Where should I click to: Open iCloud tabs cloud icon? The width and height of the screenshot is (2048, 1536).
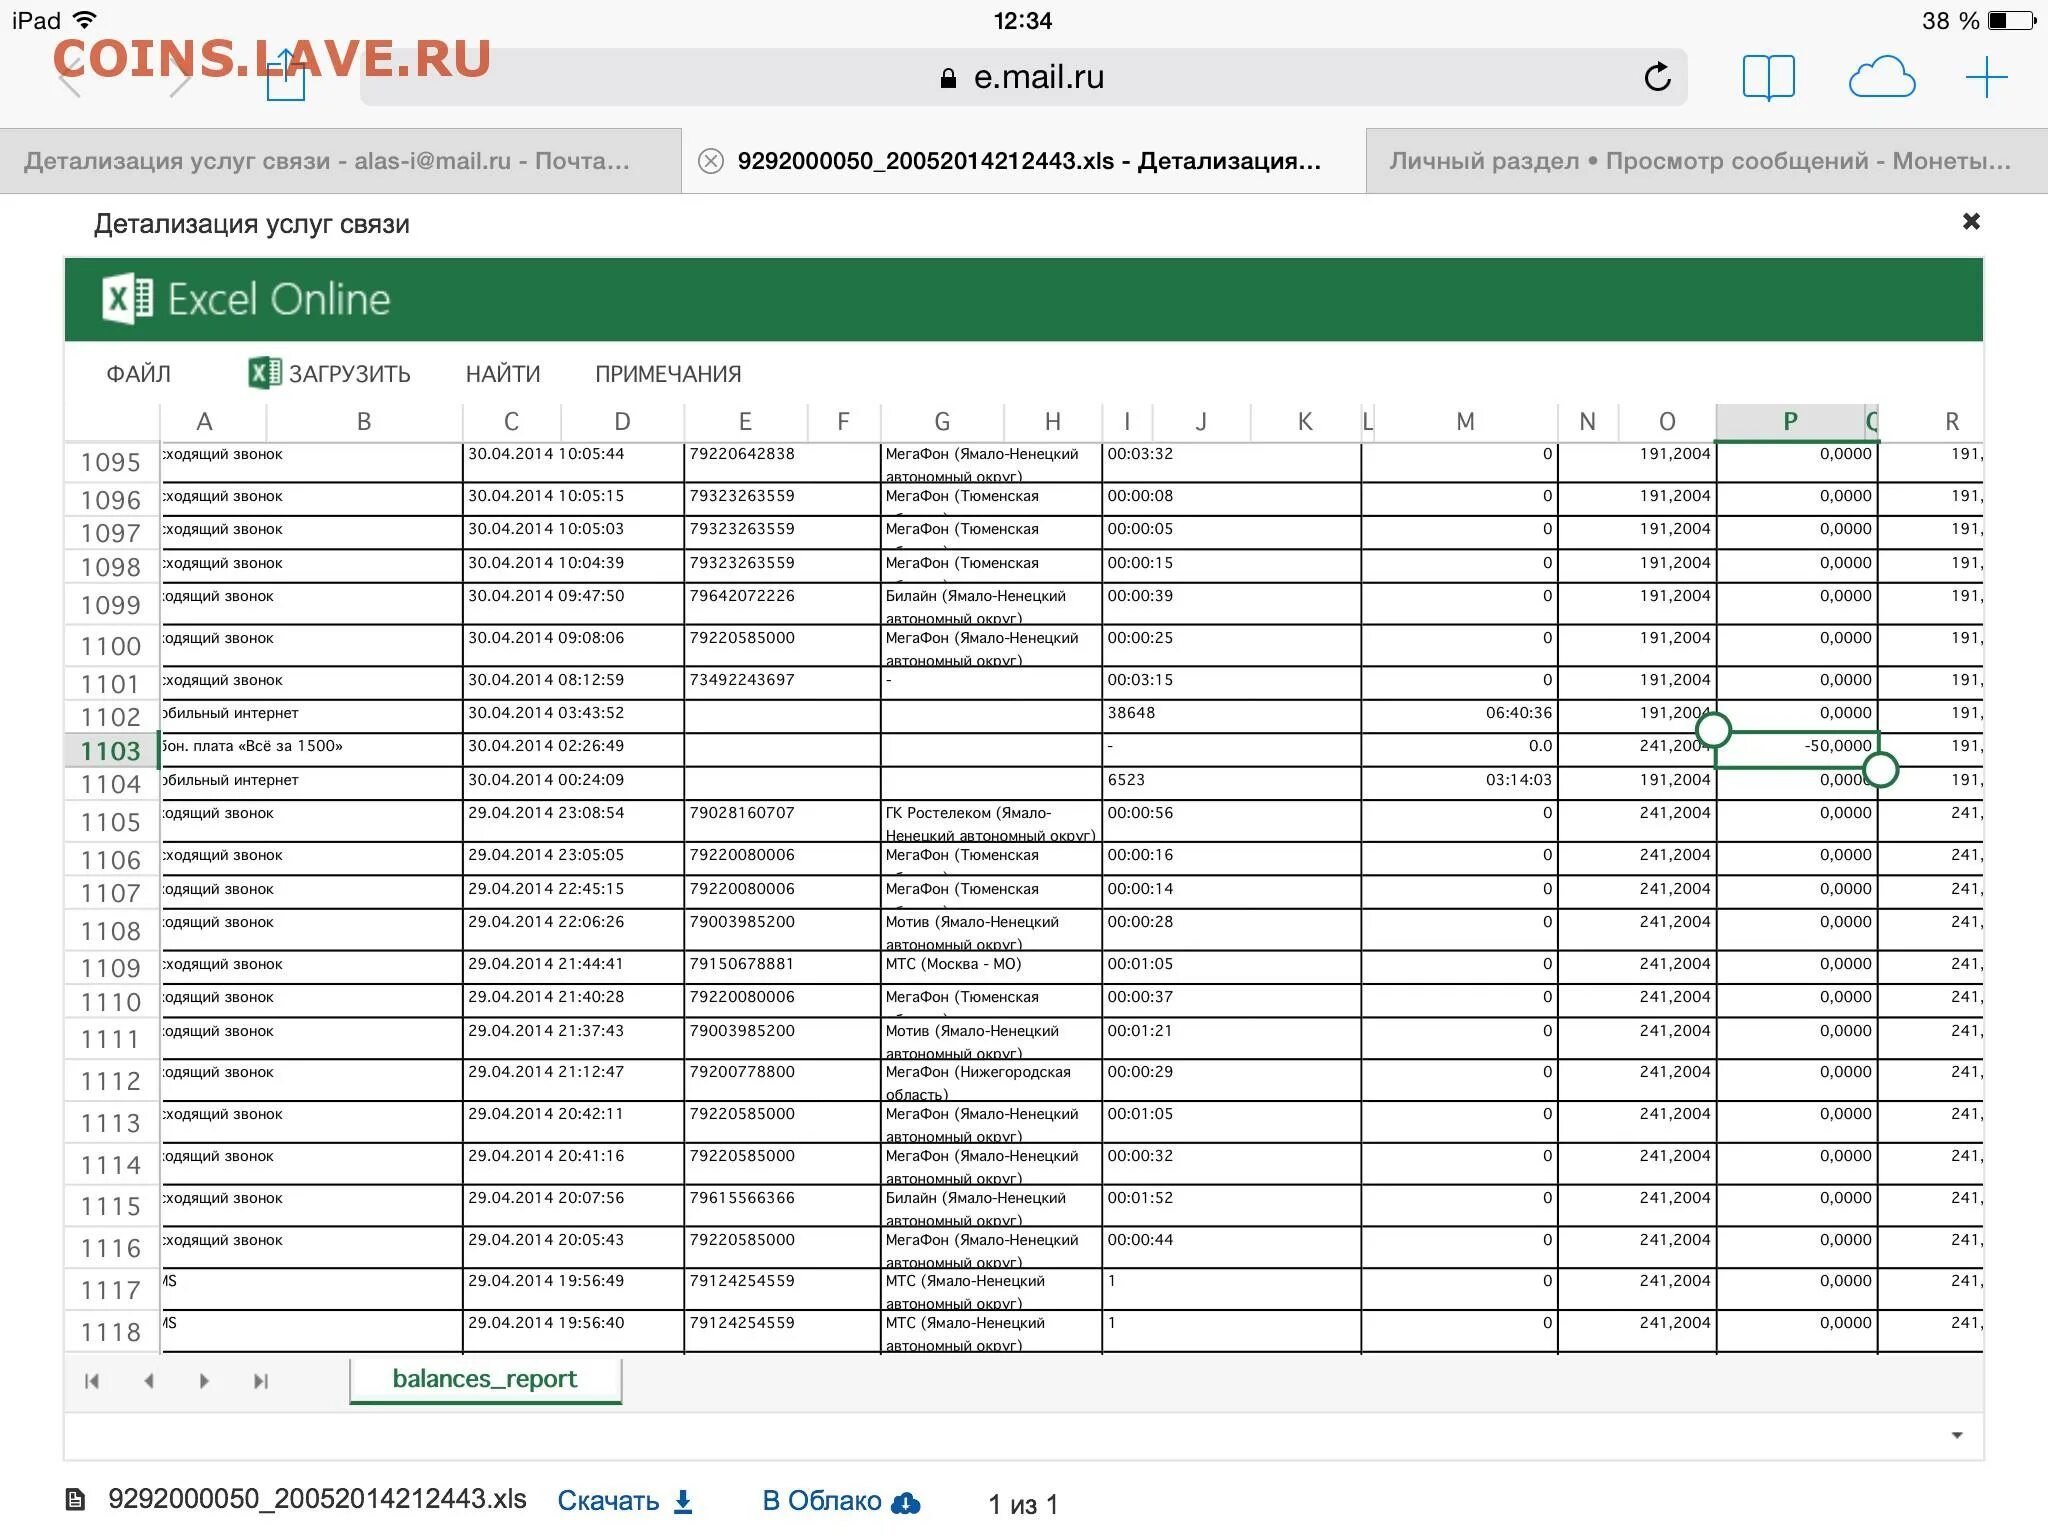(1881, 77)
